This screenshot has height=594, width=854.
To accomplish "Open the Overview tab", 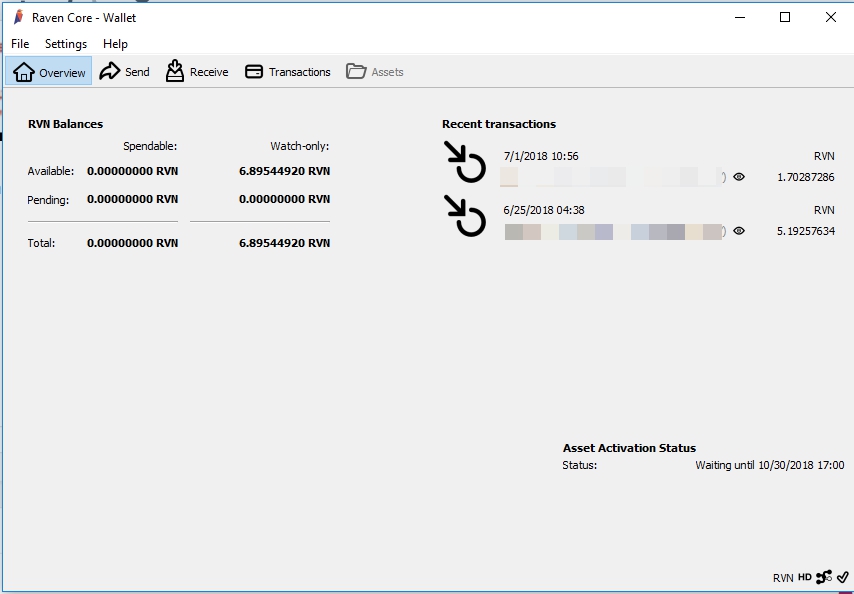I will tap(49, 71).
